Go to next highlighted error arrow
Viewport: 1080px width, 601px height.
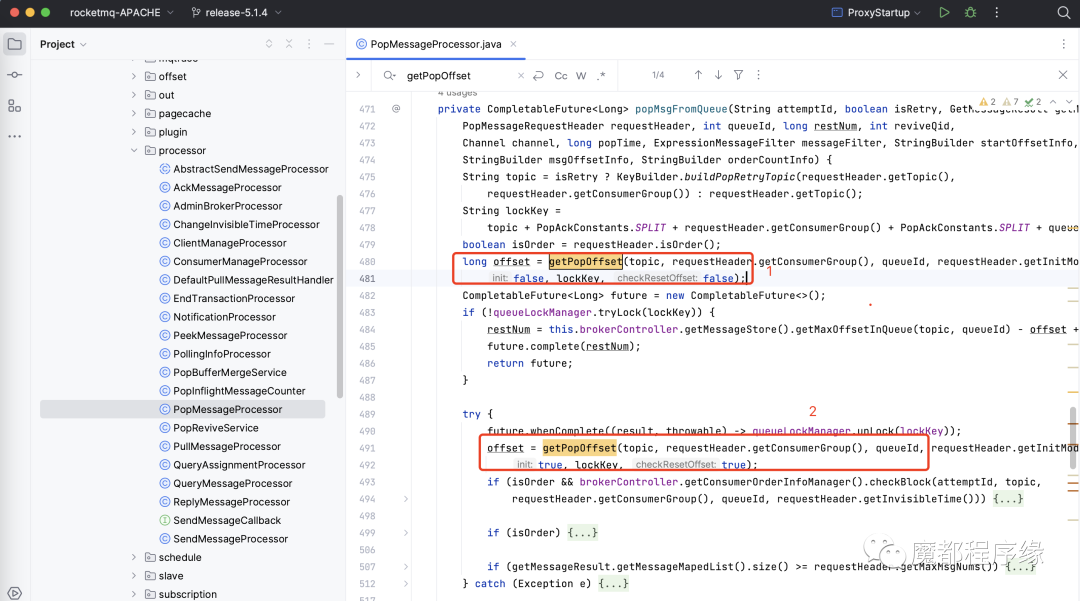tap(1069, 102)
